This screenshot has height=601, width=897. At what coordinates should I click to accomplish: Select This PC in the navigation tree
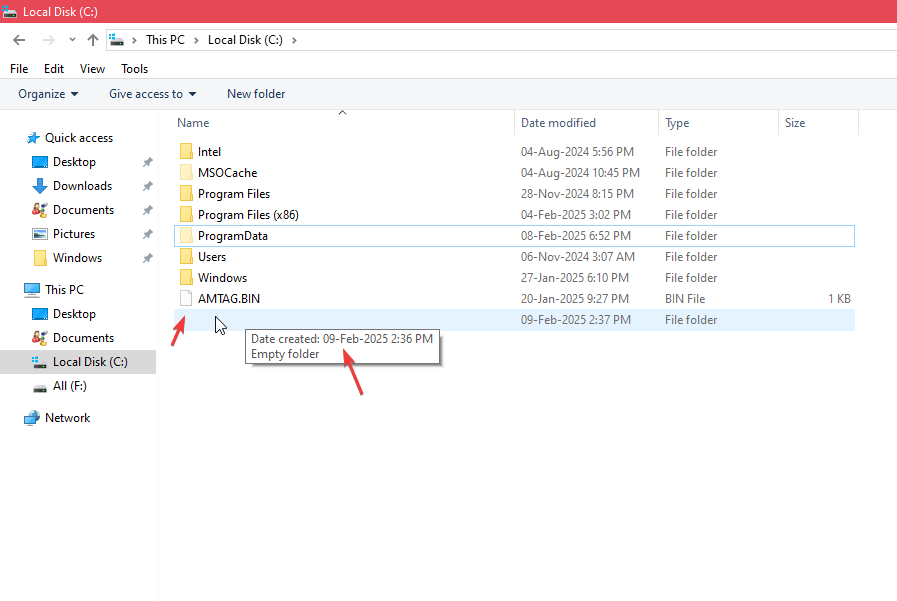64,290
